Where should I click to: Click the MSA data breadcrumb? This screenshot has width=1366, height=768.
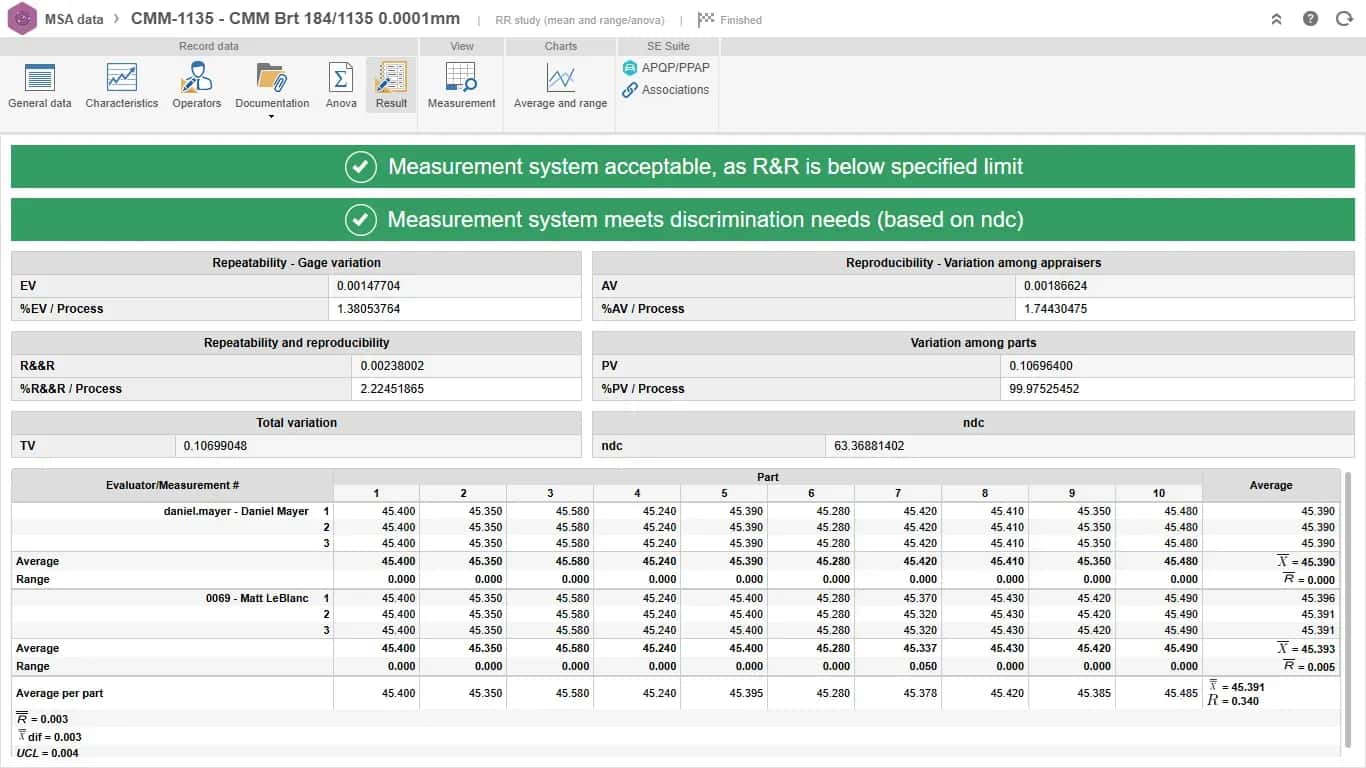click(x=74, y=19)
